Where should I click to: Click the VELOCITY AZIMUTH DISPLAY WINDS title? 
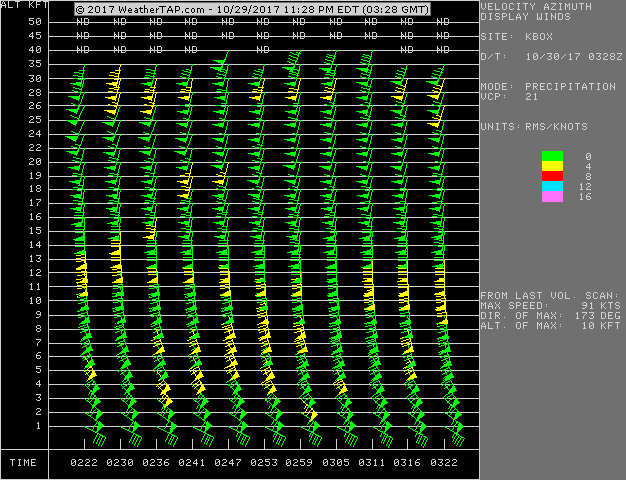(536, 12)
